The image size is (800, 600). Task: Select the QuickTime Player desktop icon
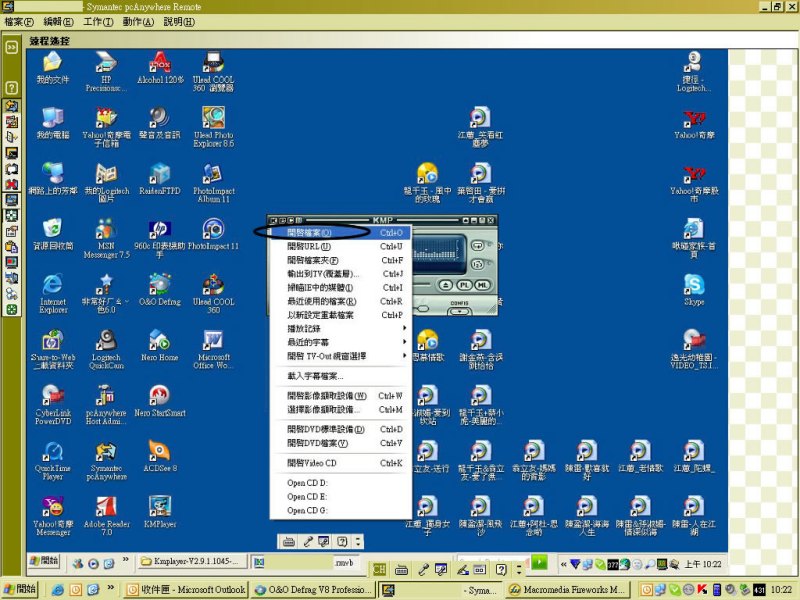53,460
